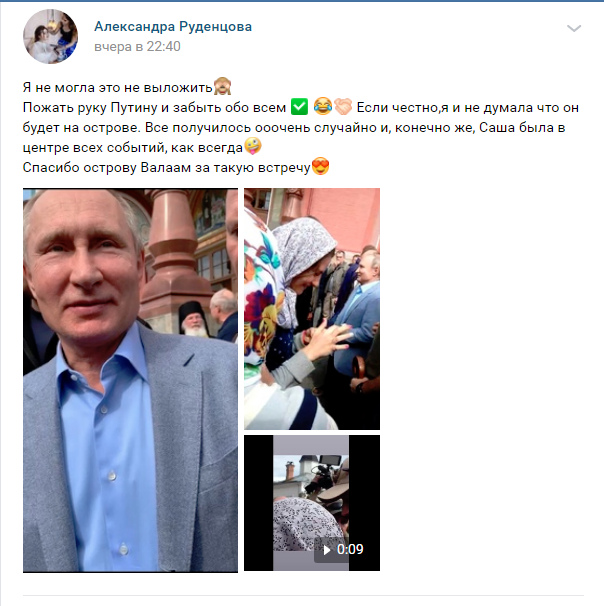Click the 0:09 video duration label
Screen dimensions: 604x606
tap(350, 549)
